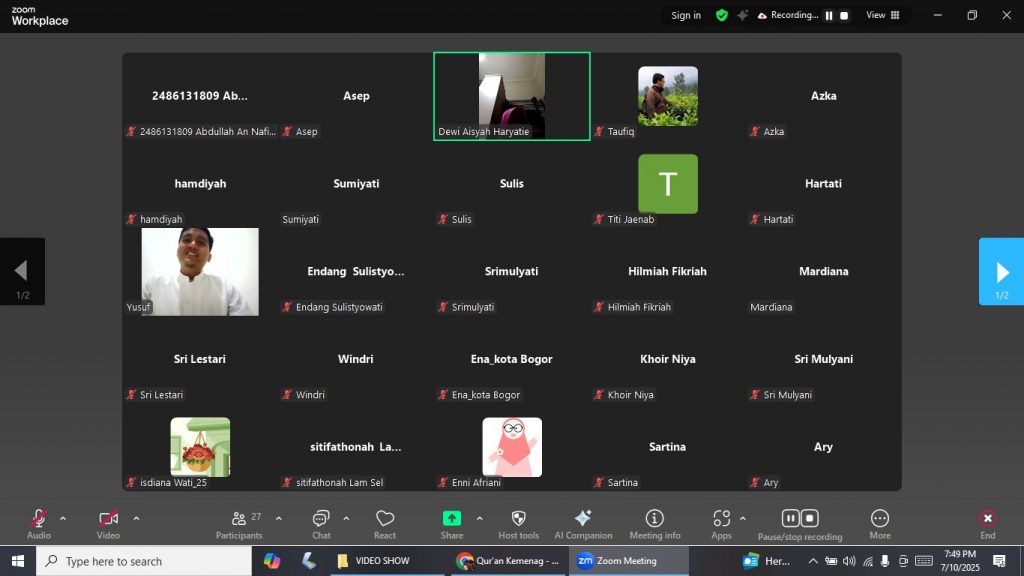Open the Chat panel
The width and height of the screenshot is (1024, 576).
[x=321, y=523]
